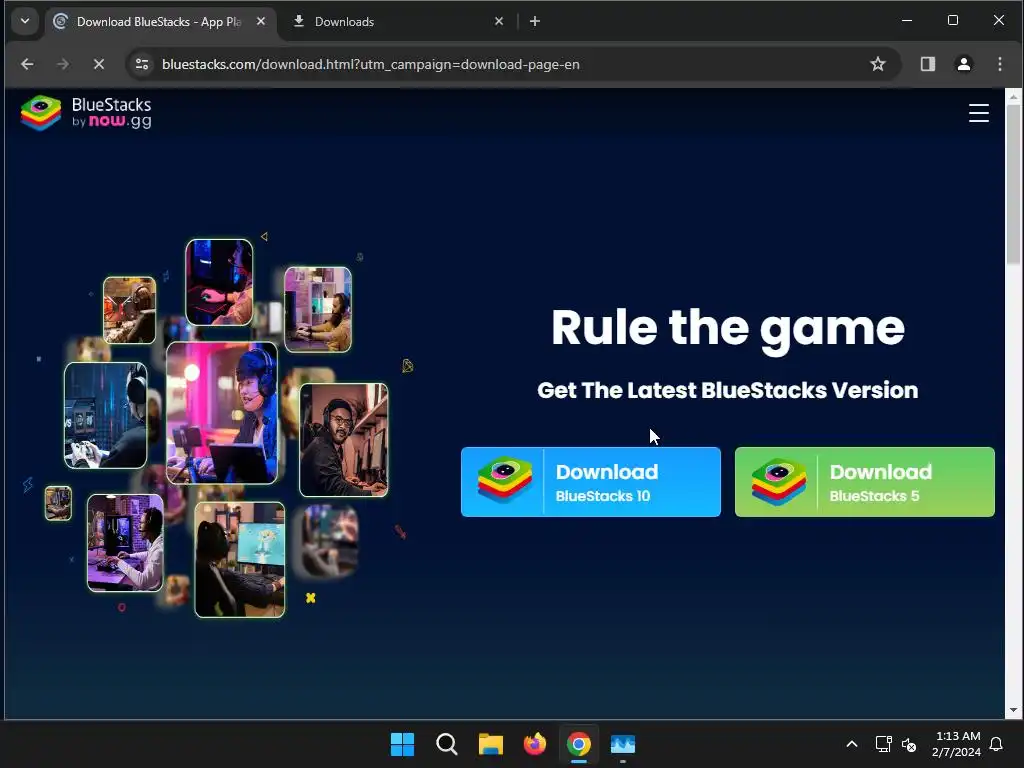Screen dimensions: 1024x768
Task: Bookmark this page with the star
Action: pos(878,64)
